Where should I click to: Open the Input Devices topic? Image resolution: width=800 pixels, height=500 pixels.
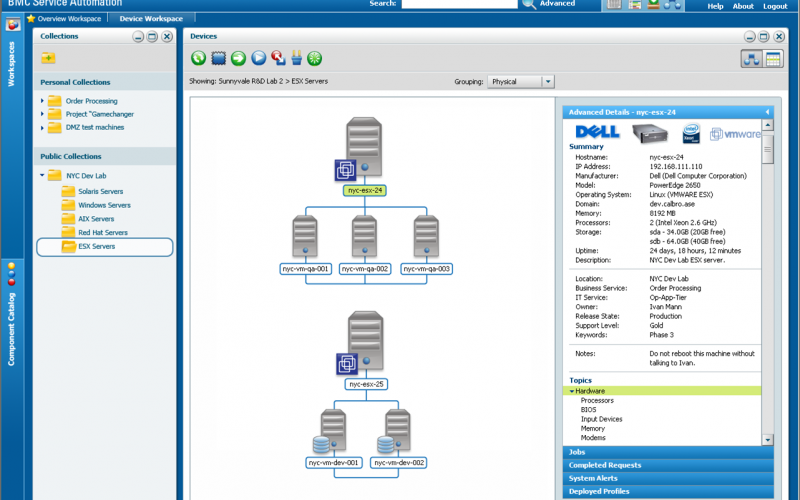tap(602, 419)
